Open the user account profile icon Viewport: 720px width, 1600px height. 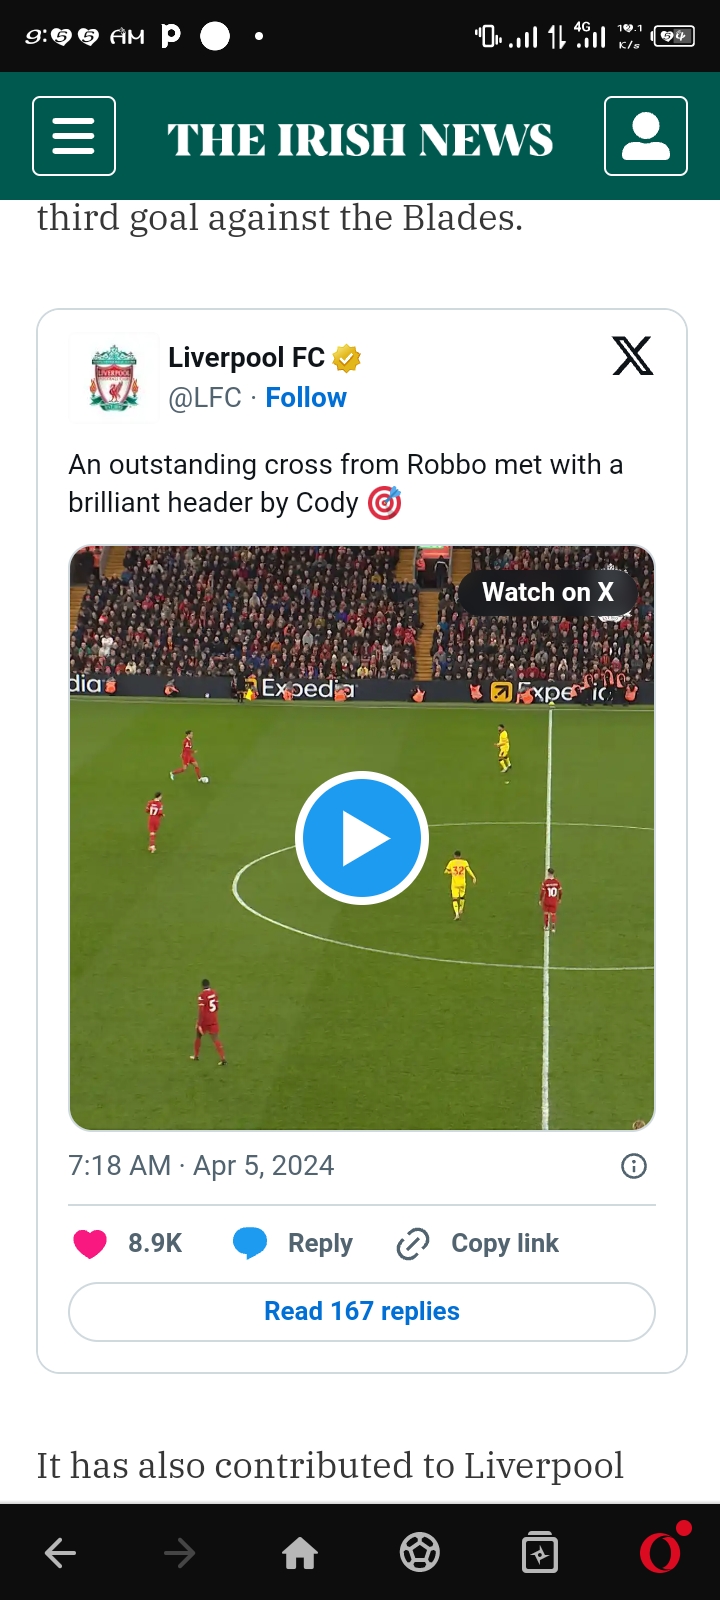(x=646, y=136)
